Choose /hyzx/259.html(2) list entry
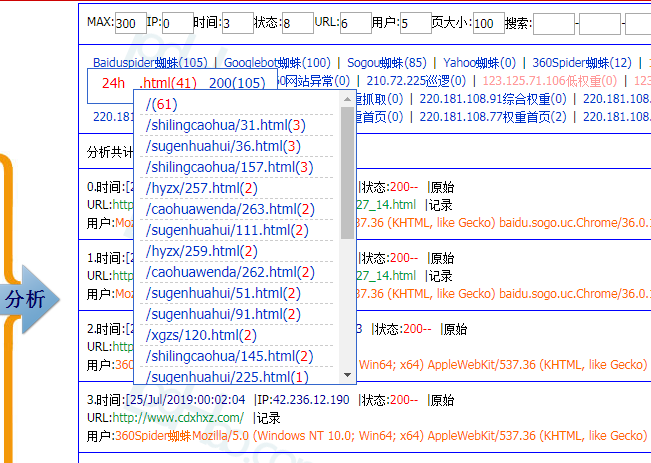The width and height of the screenshot is (651, 463). (x=201, y=251)
